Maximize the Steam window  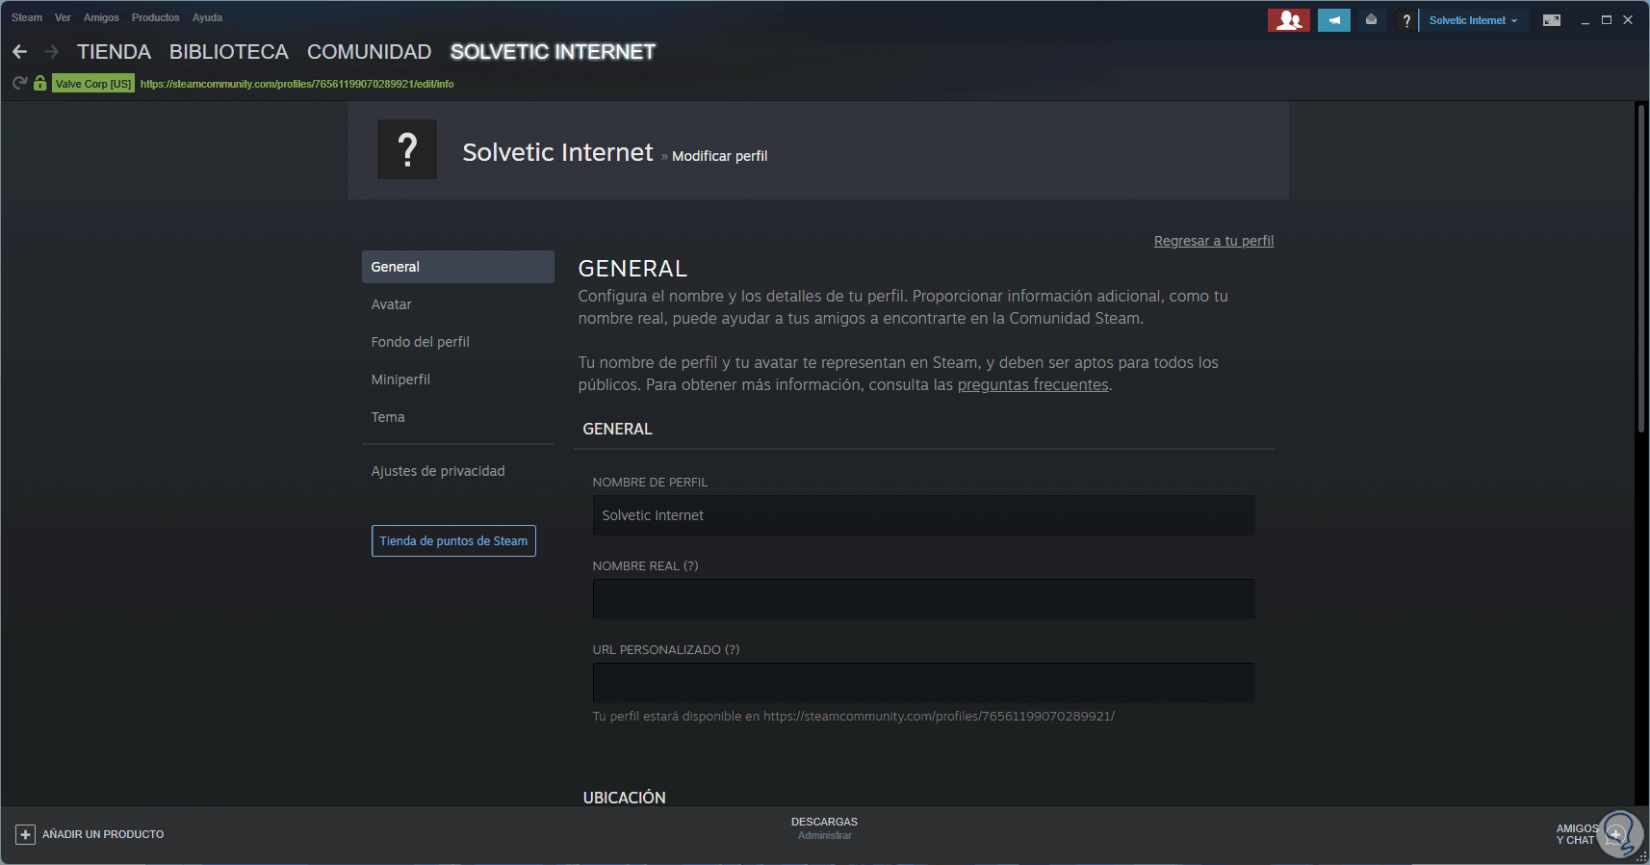1607,20
